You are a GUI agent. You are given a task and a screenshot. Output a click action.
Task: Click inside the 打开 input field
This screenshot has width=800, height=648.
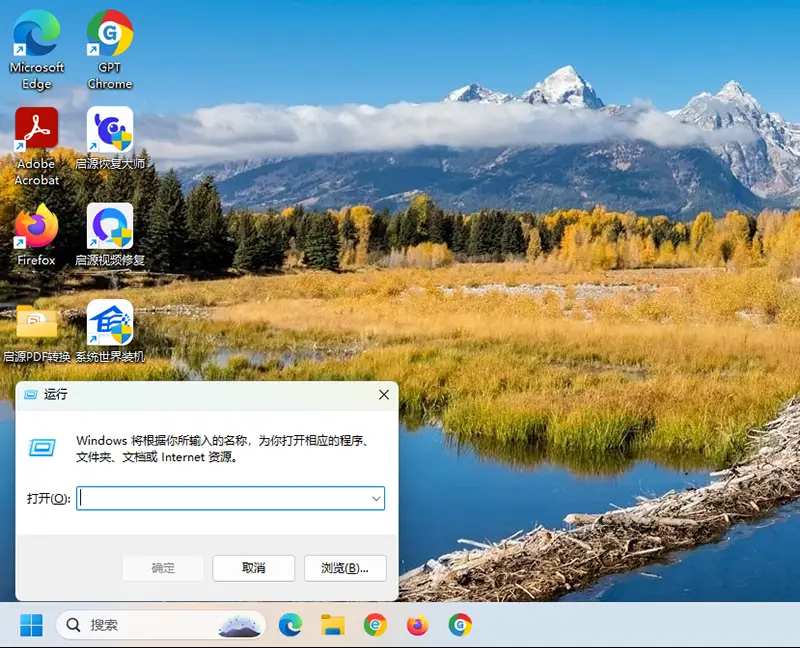click(x=220, y=497)
